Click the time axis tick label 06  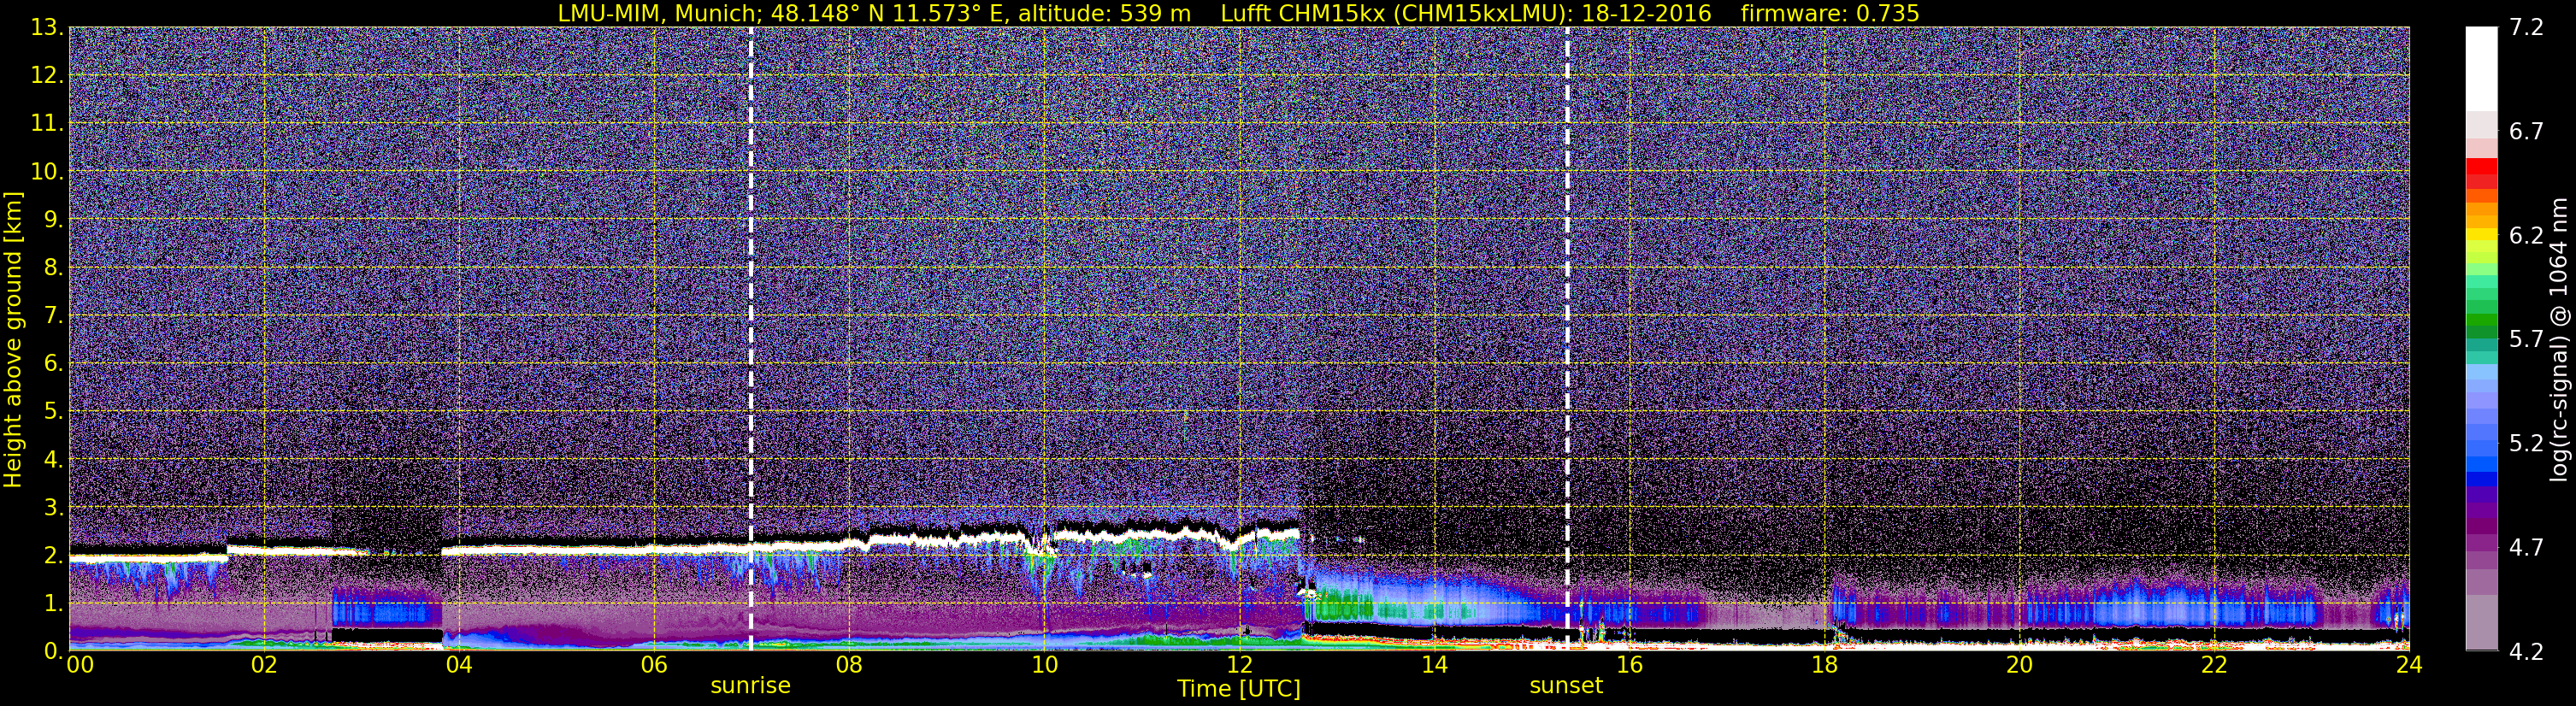tap(654, 665)
